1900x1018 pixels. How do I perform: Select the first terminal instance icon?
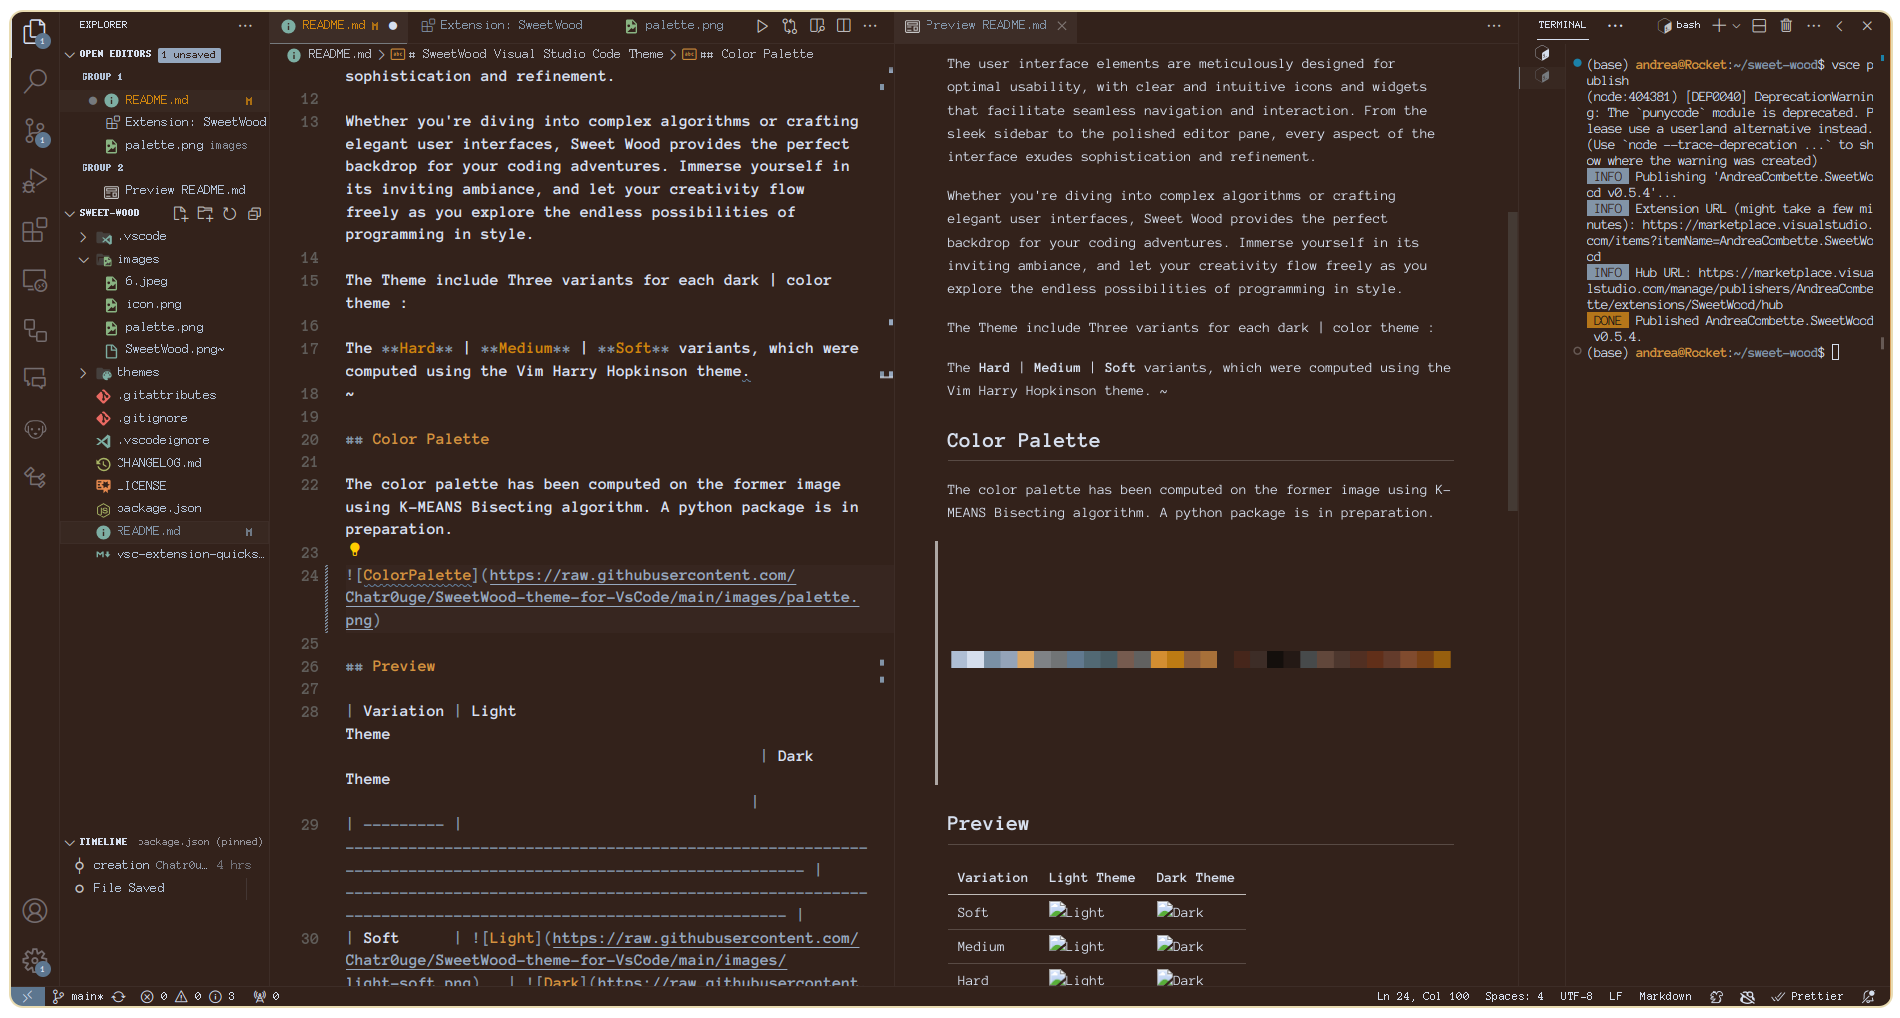[x=1543, y=54]
